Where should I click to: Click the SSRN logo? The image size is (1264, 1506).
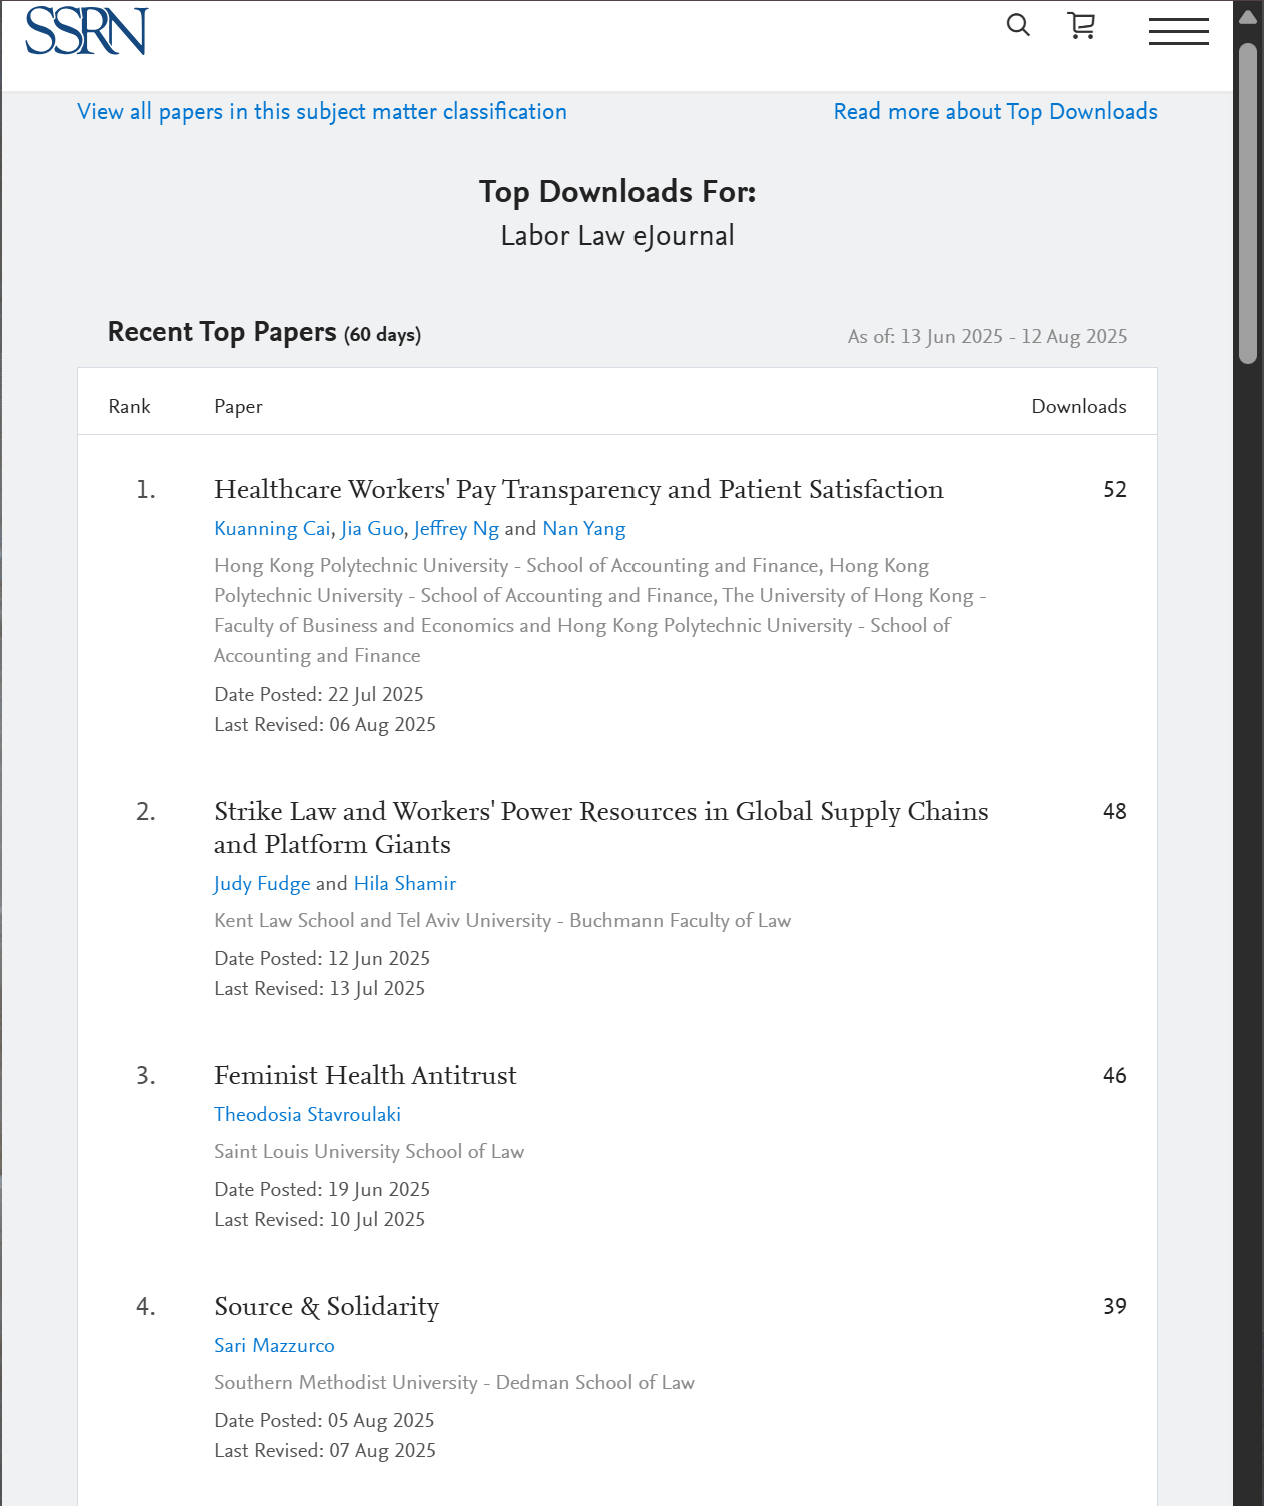(86, 31)
